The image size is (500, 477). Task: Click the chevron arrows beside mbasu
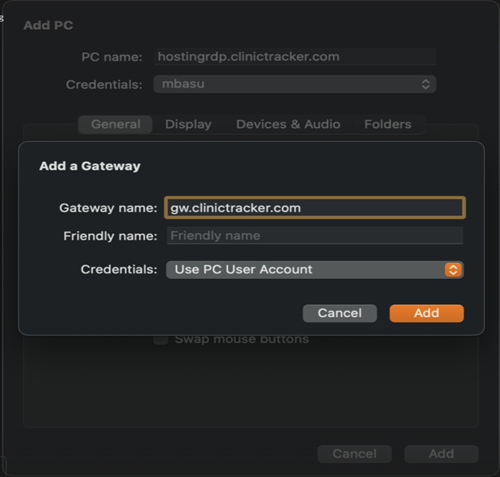[x=425, y=84]
